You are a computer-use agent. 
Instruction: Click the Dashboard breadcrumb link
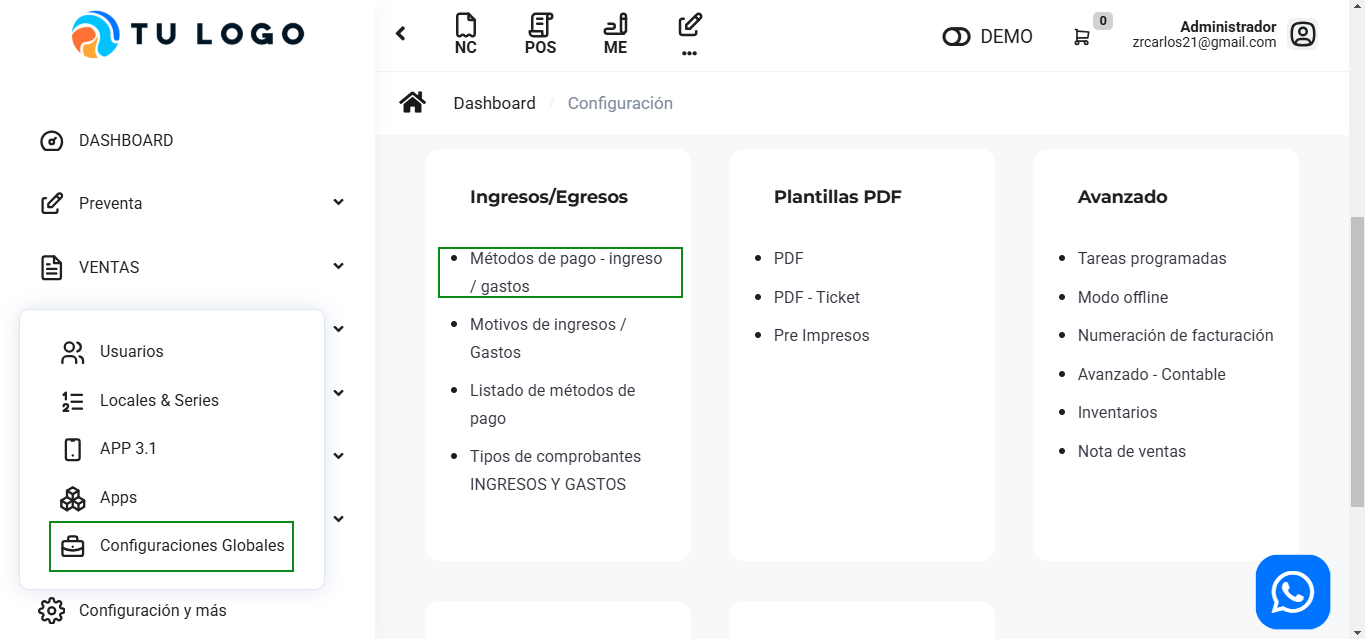click(x=494, y=103)
